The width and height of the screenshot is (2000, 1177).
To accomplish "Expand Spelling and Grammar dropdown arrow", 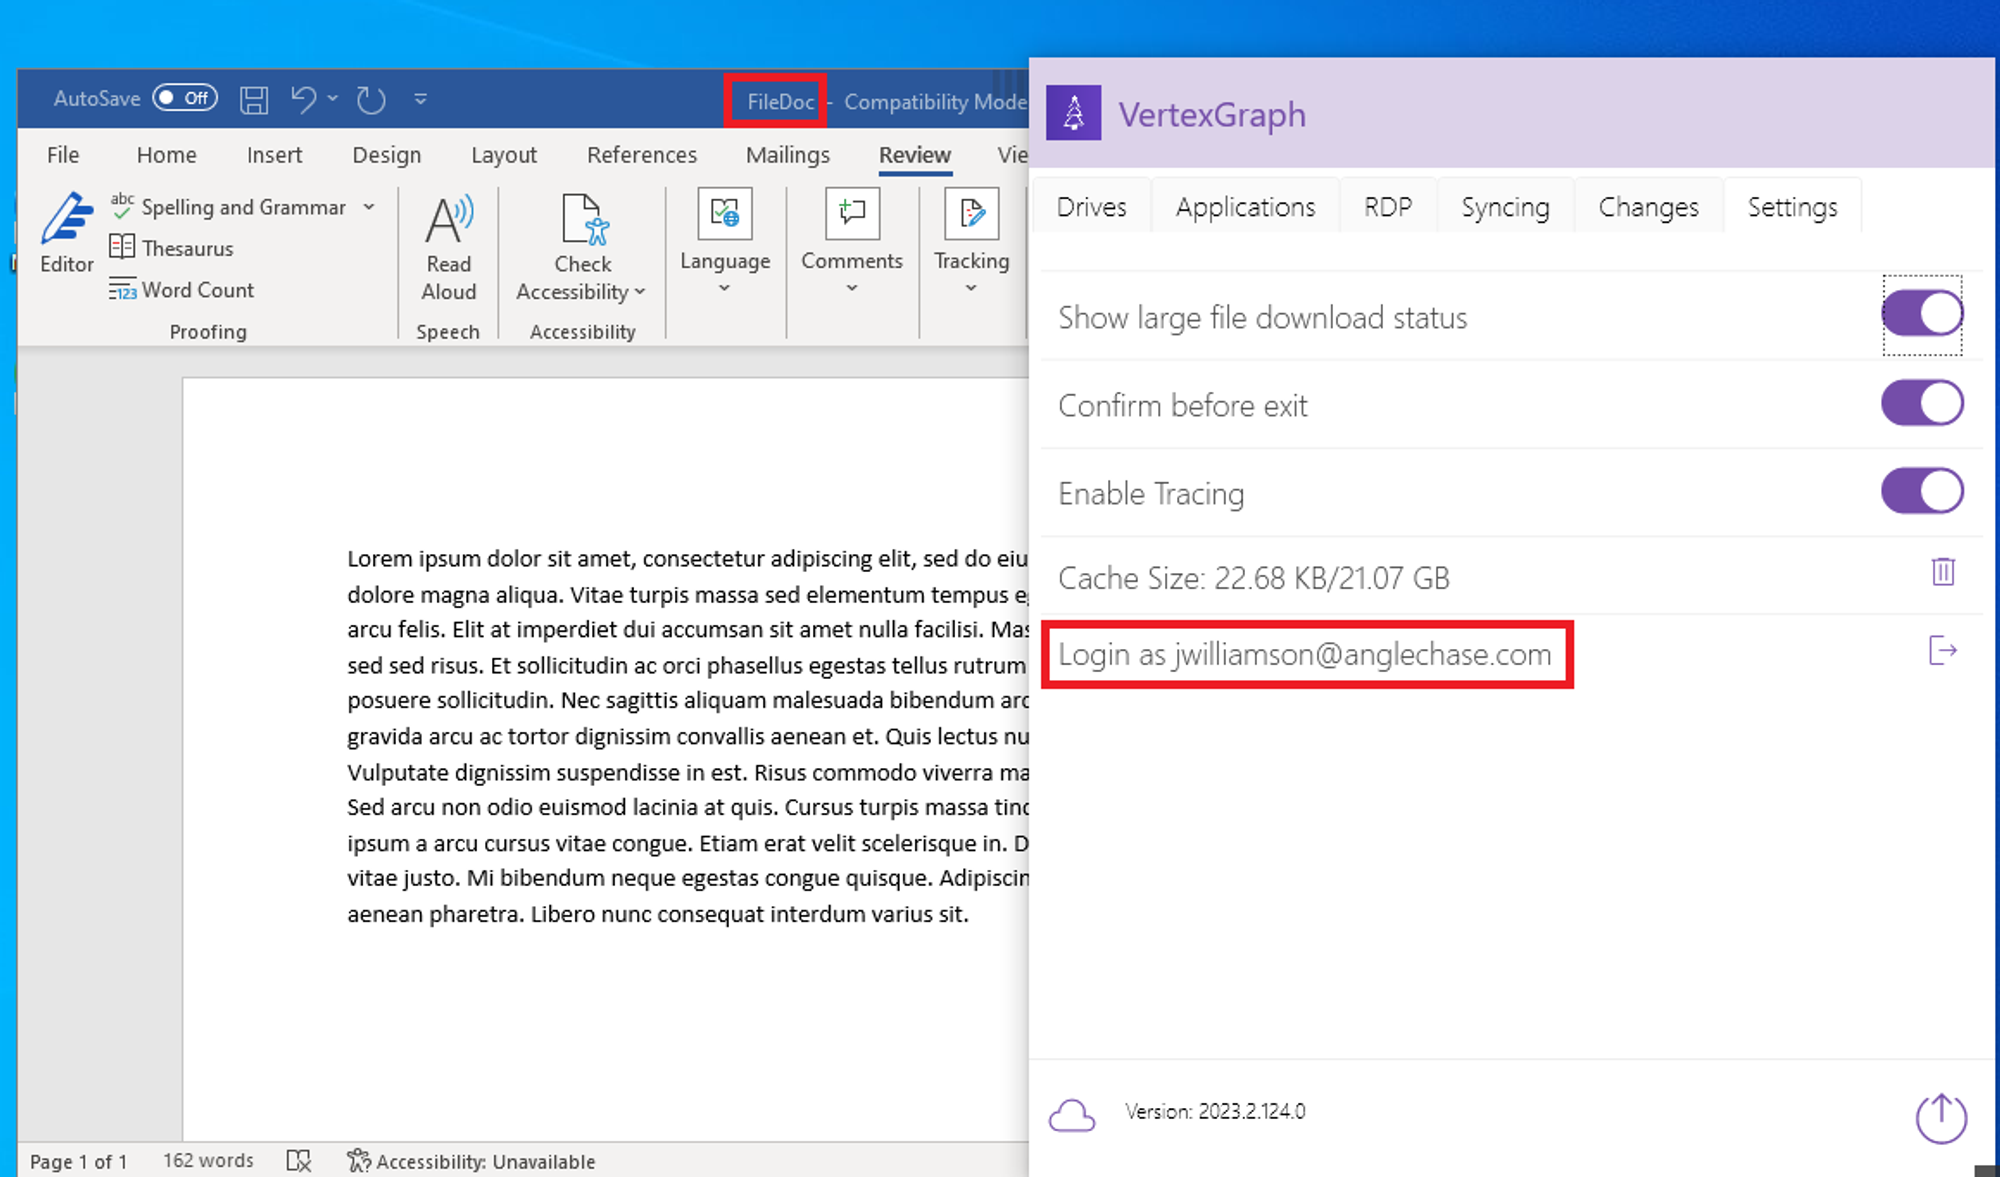I will pyautogui.click(x=369, y=207).
